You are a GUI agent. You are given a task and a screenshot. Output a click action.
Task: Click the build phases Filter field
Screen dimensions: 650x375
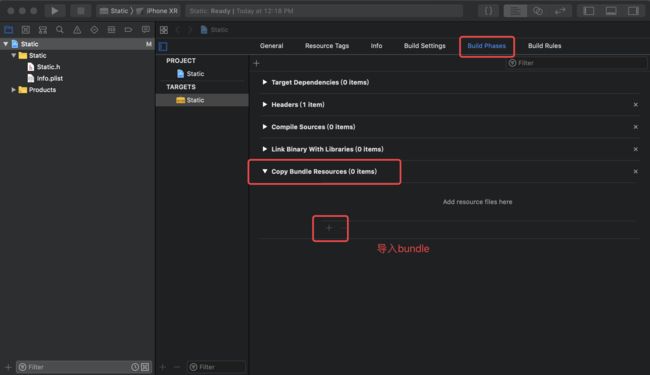tap(577, 63)
